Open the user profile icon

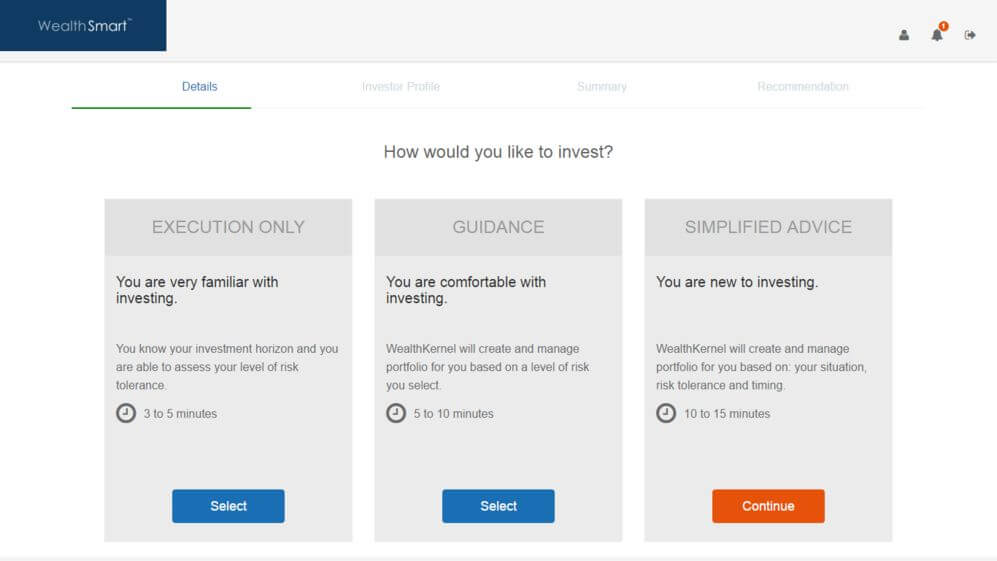(x=904, y=35)
